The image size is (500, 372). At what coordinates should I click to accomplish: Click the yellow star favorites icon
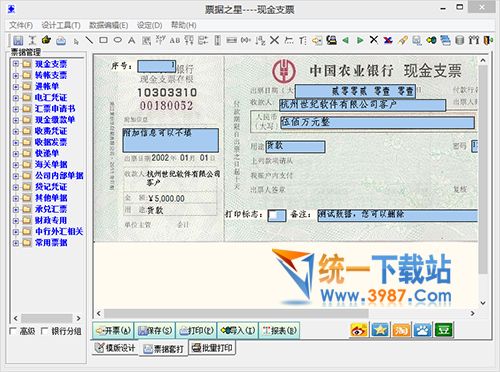(380, 330)
